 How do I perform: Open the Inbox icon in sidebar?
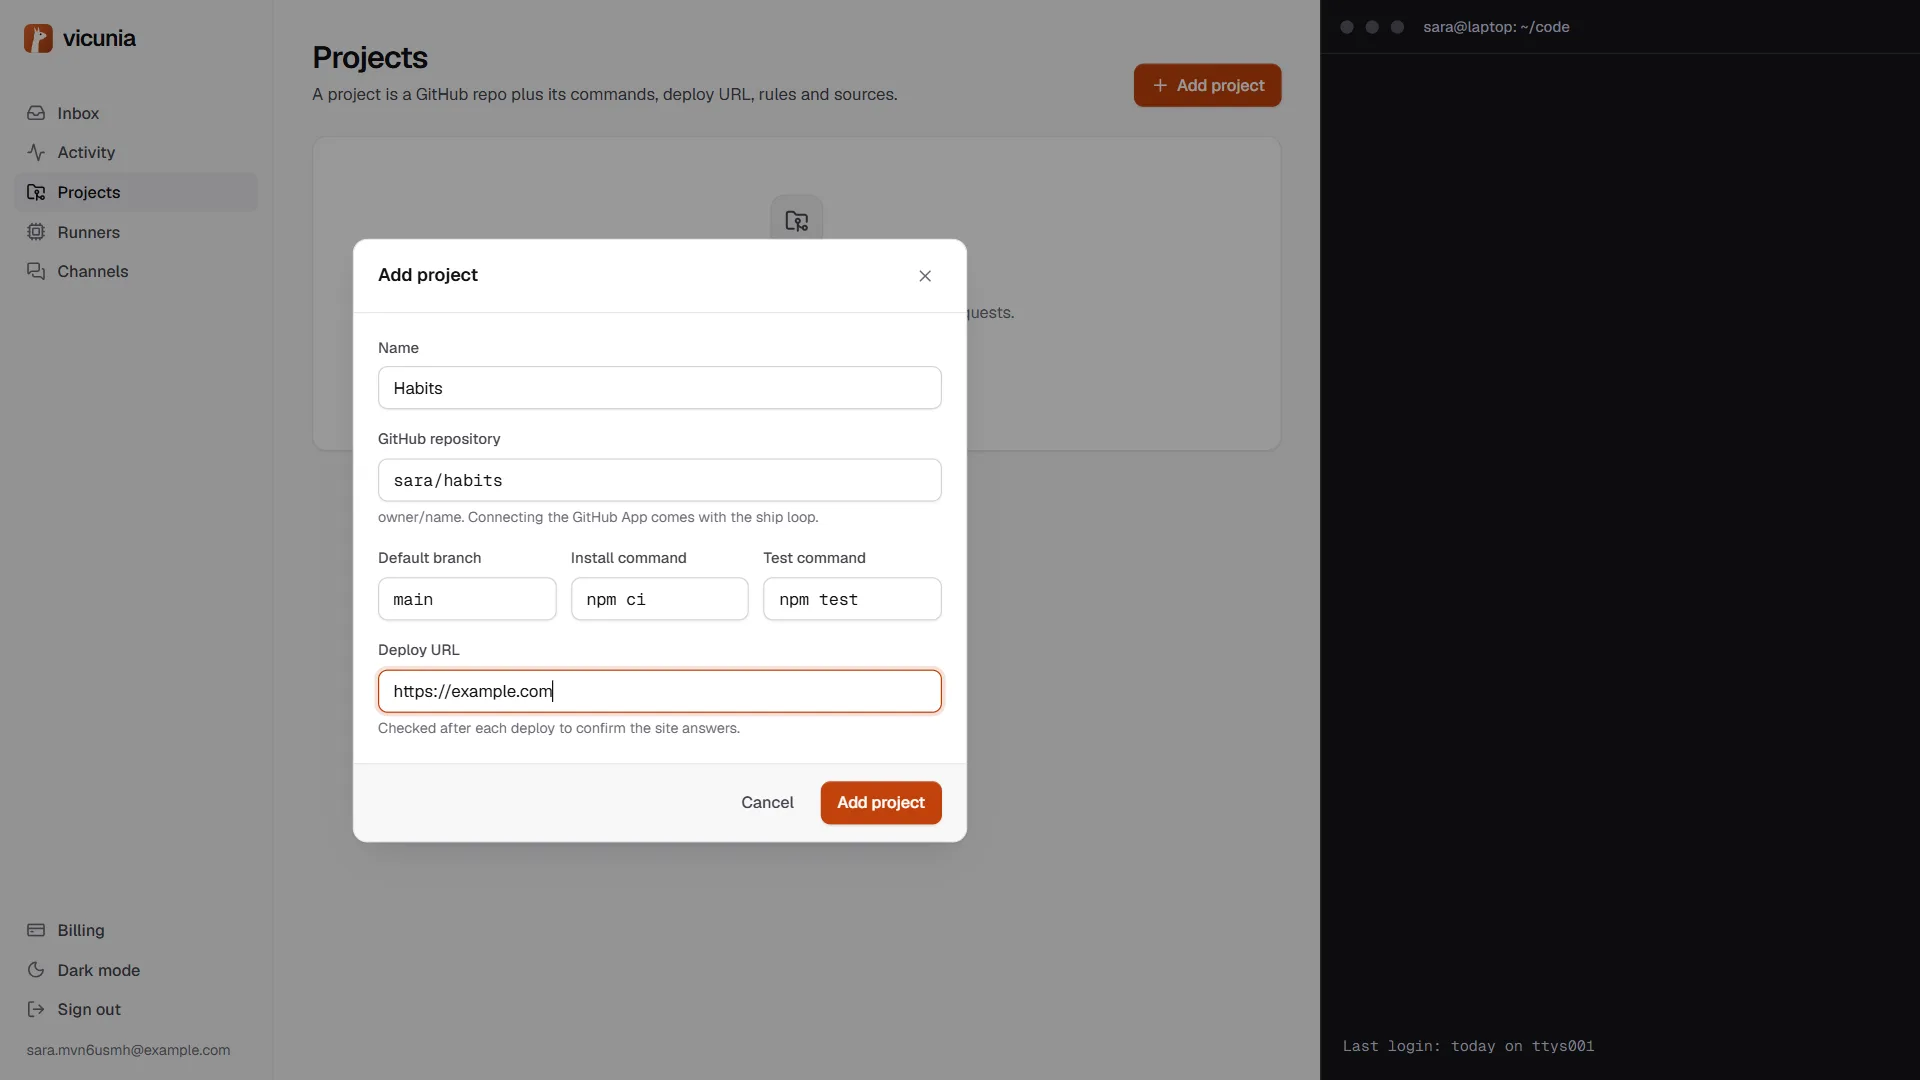point(36,113)
